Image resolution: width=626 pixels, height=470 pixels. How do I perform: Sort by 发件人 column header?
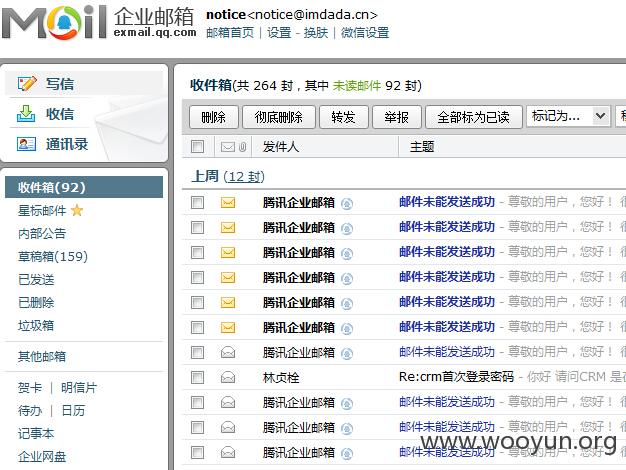pos(281,147)
